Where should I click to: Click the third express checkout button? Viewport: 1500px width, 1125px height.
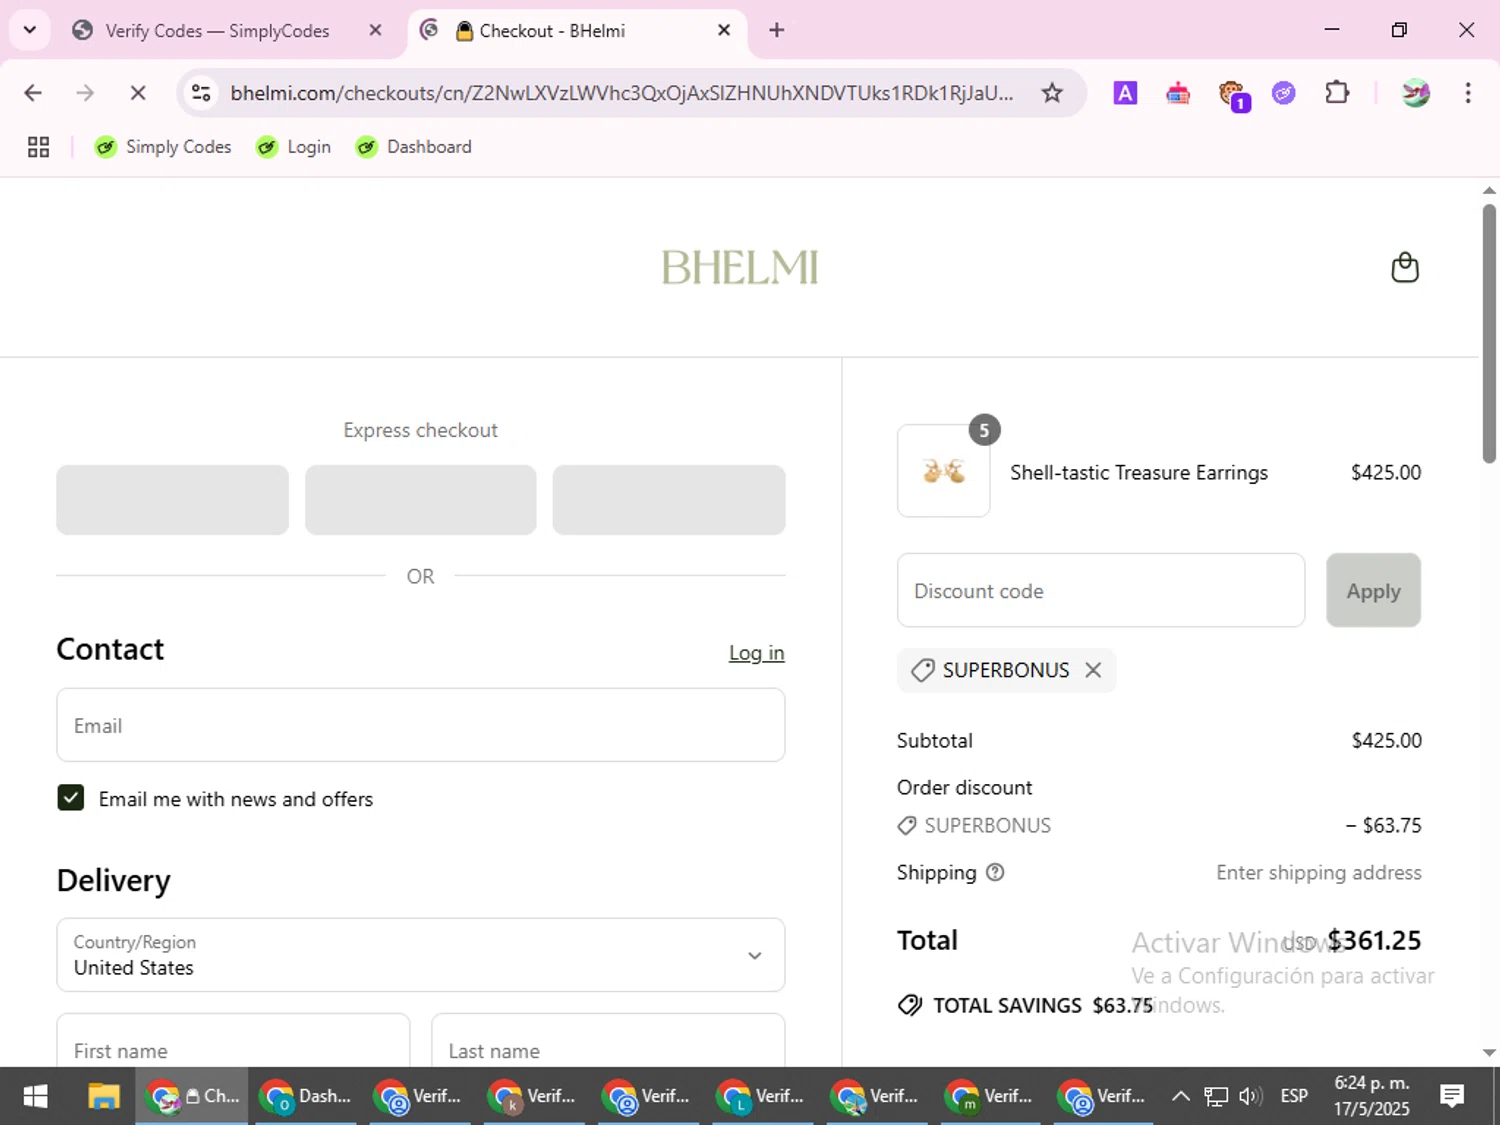(x=668, y=499)
